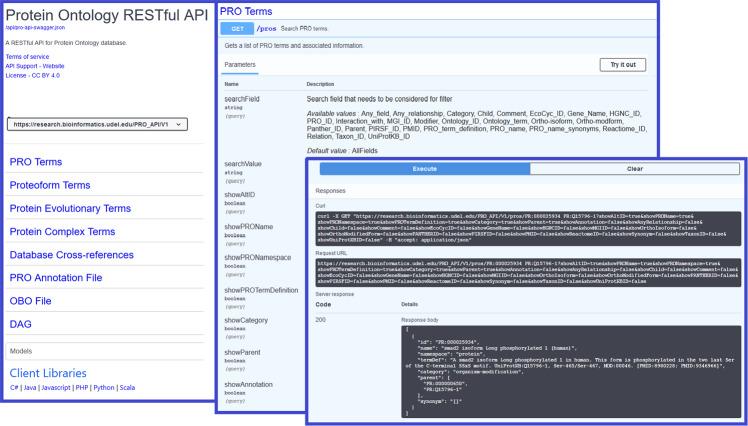The width and height of the screenshot is (748, 426).
Task: Expand the OBO File section
Action: (32, 300)
